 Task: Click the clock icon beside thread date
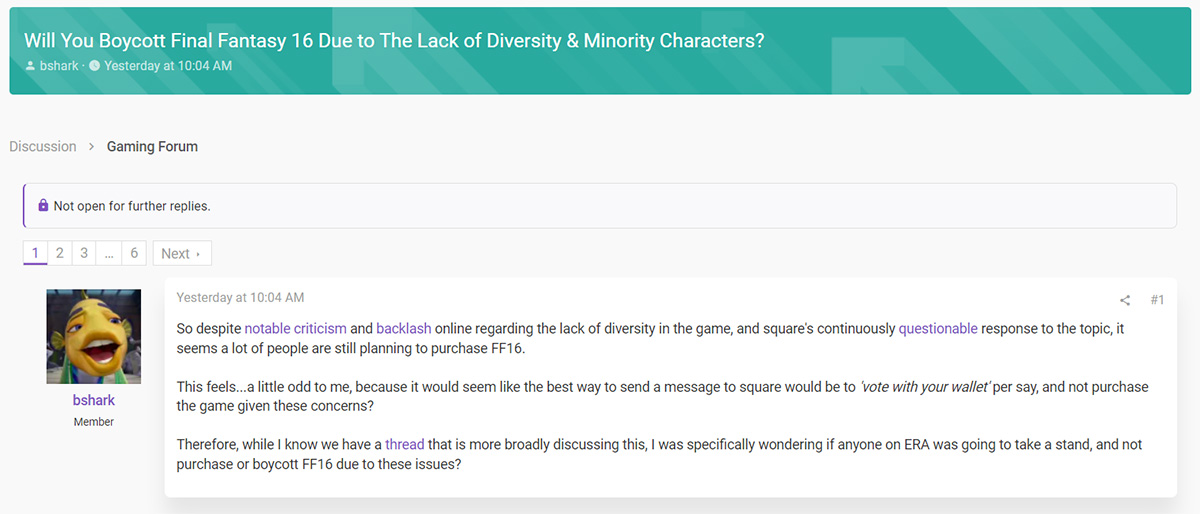point(94,66)
